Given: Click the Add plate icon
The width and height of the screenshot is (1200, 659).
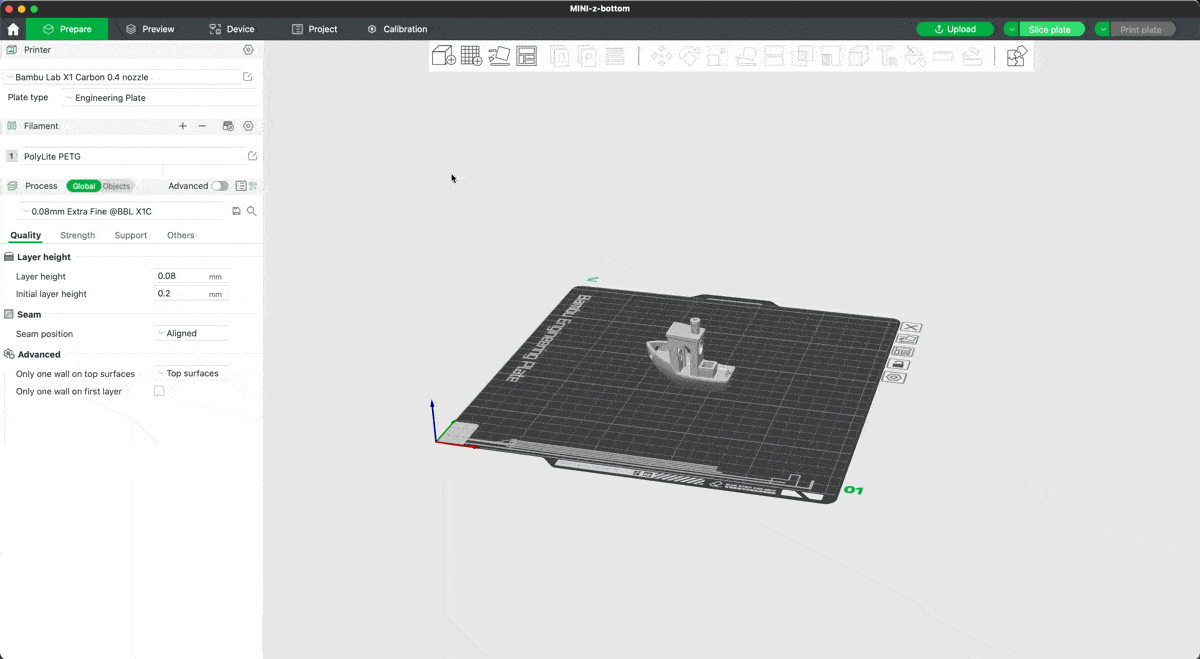Looking at the screenshot, I should [x=471, y=56].
